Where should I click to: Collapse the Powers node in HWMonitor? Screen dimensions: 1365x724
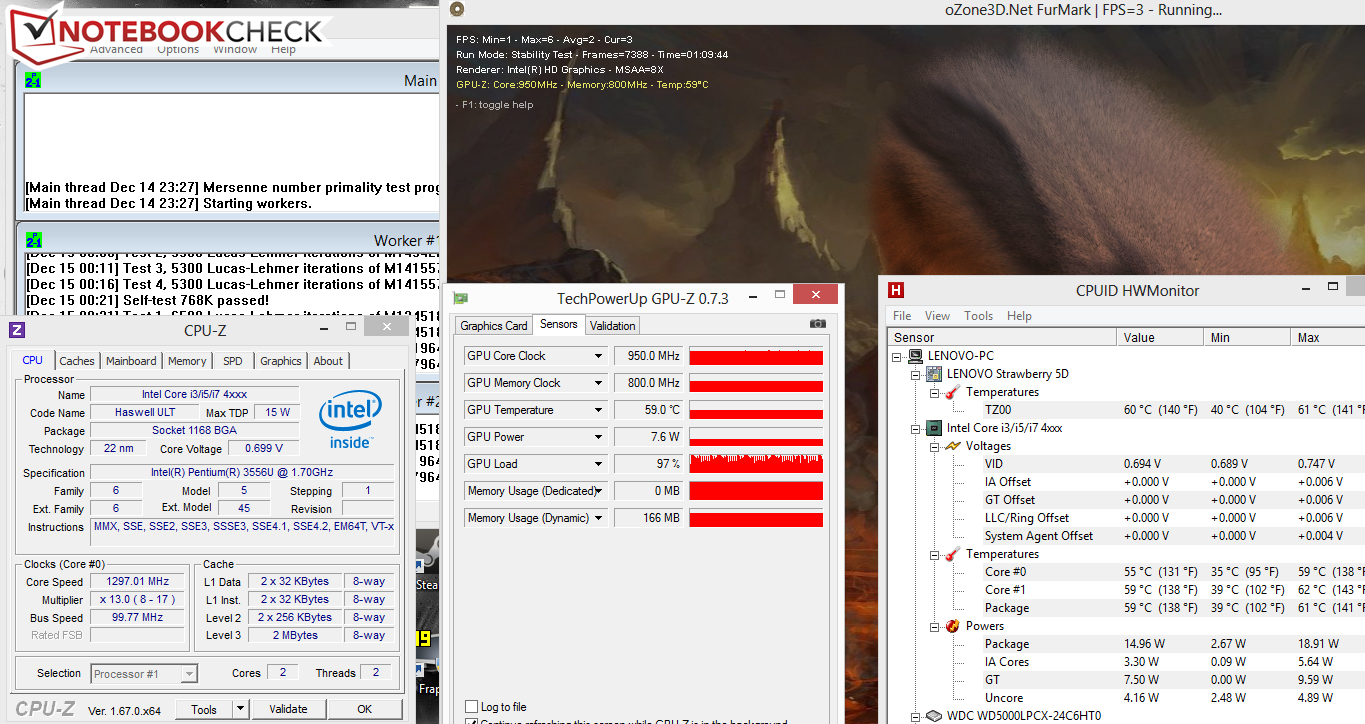pos(934,626)
